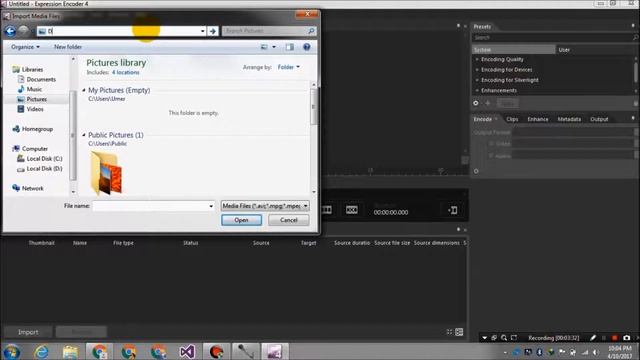640x360 pixels.
Task: Switch to the Enhance tab
Action: point(538,119)
